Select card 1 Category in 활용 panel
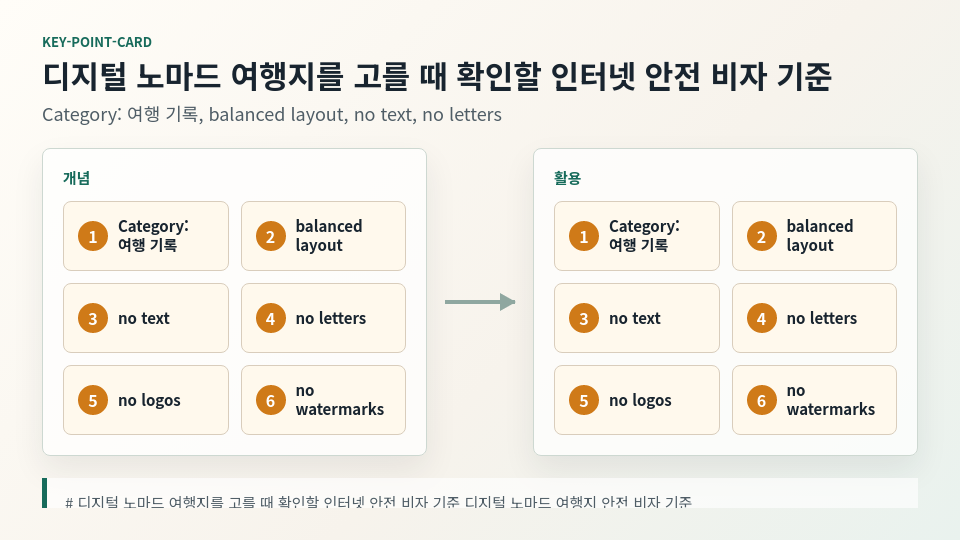 637,236
